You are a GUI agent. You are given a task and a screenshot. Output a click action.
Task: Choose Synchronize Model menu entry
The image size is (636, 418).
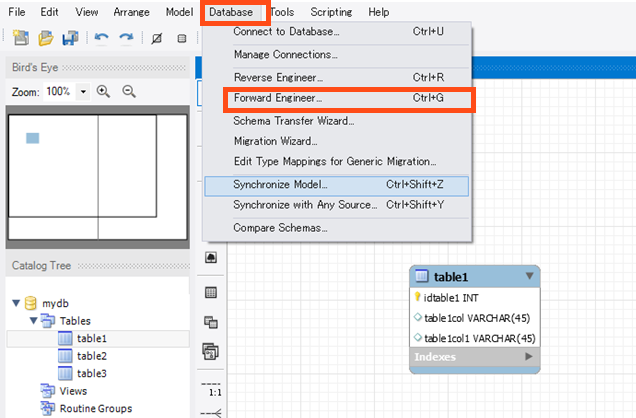pos(337,186)
